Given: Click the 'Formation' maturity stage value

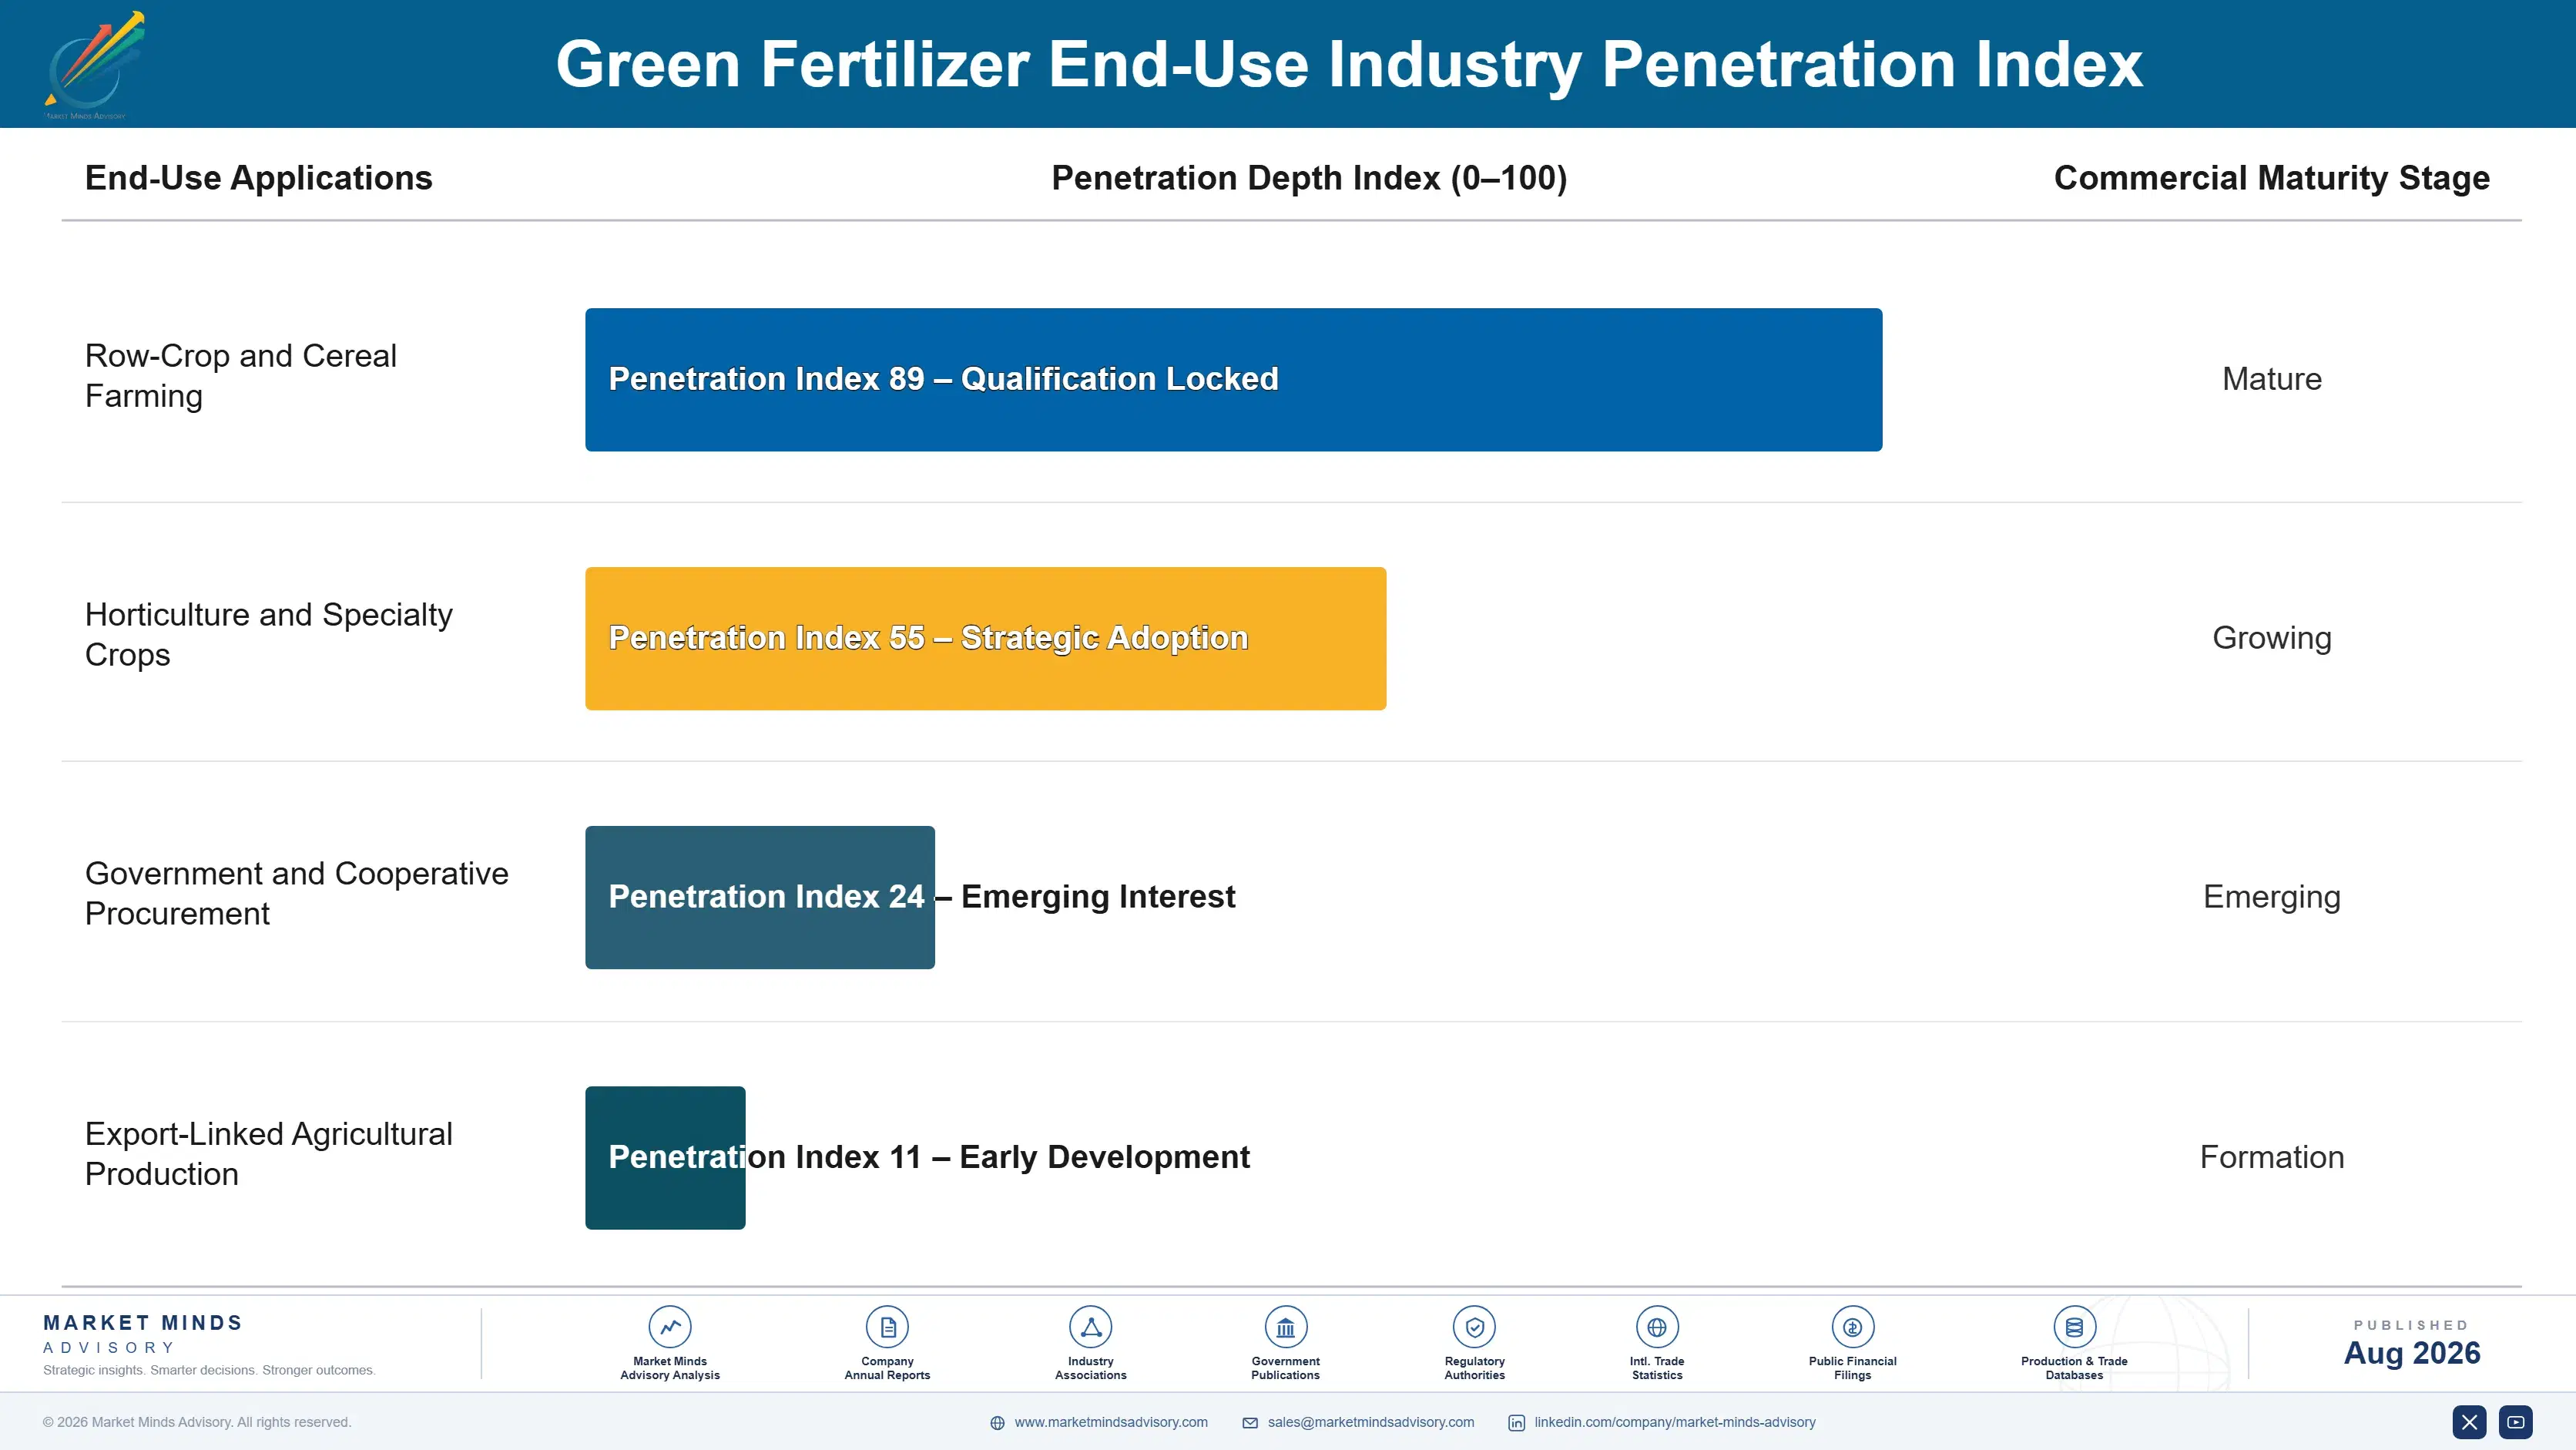Looking at the screenshot, I should (2272, 1157).
